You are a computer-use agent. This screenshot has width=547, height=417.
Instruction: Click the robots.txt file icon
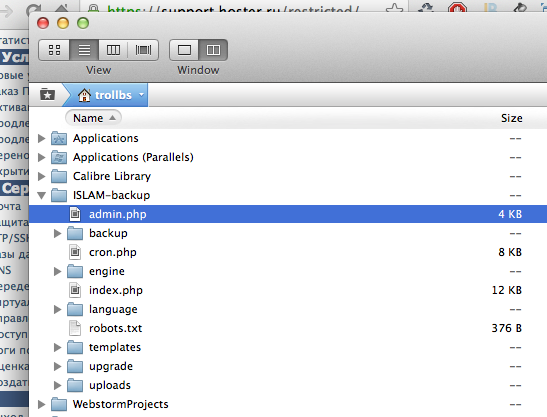pos(75,328)
